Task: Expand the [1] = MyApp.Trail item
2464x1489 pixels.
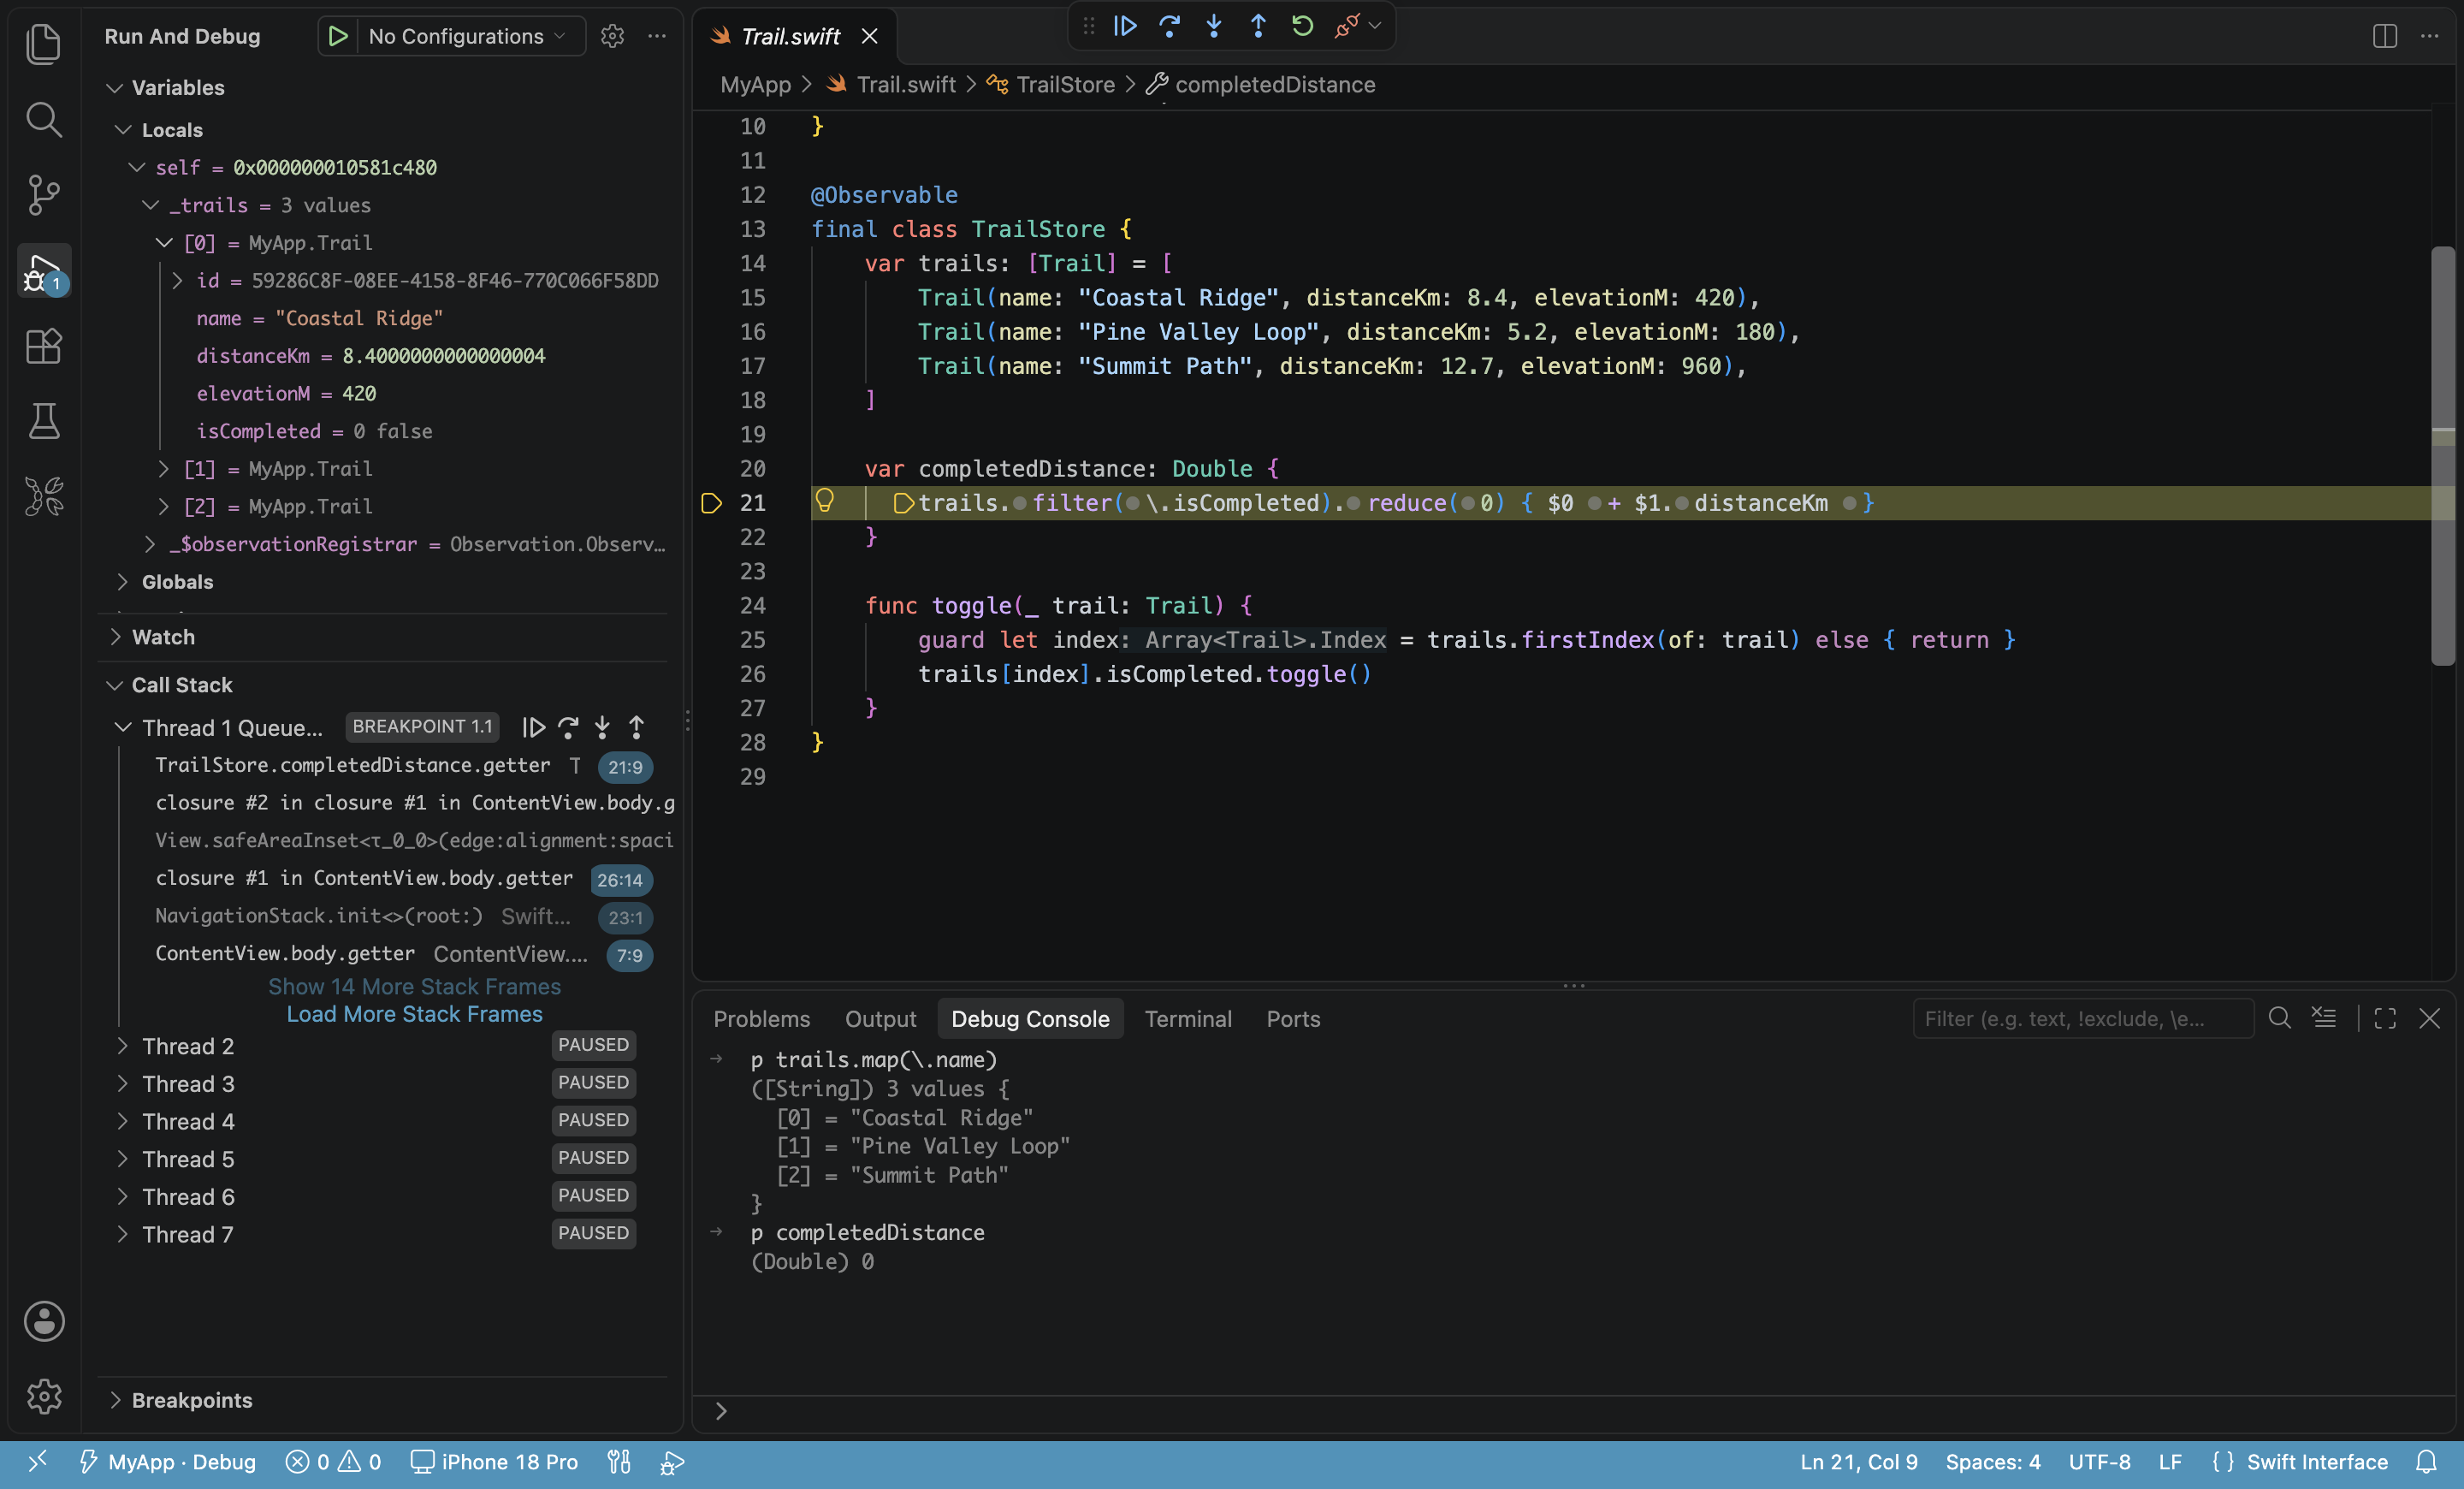Action: point(165,468)
